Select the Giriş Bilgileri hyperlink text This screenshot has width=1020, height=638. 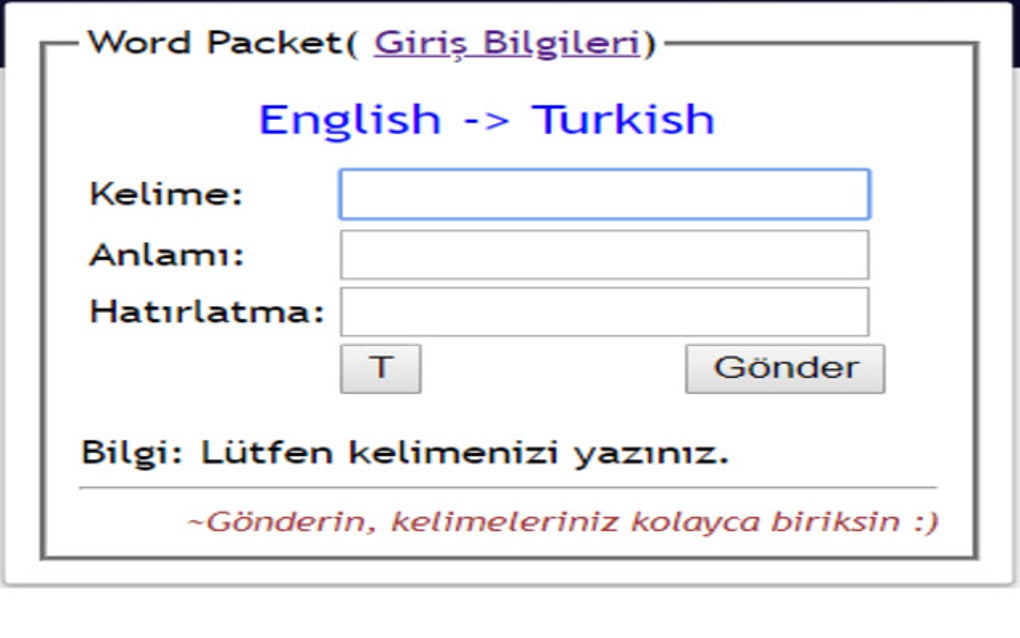[x=504, y=42]
